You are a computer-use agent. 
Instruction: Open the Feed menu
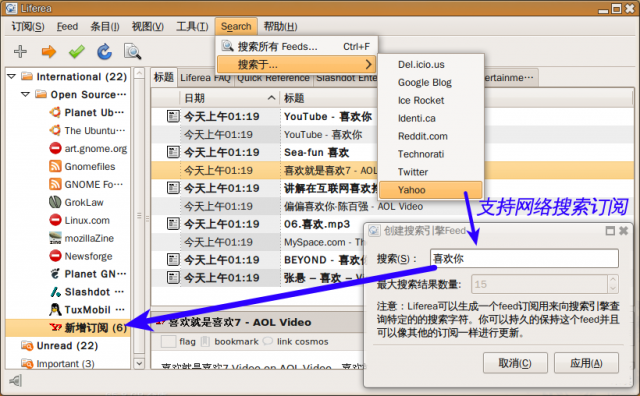[x=67, y=27]
